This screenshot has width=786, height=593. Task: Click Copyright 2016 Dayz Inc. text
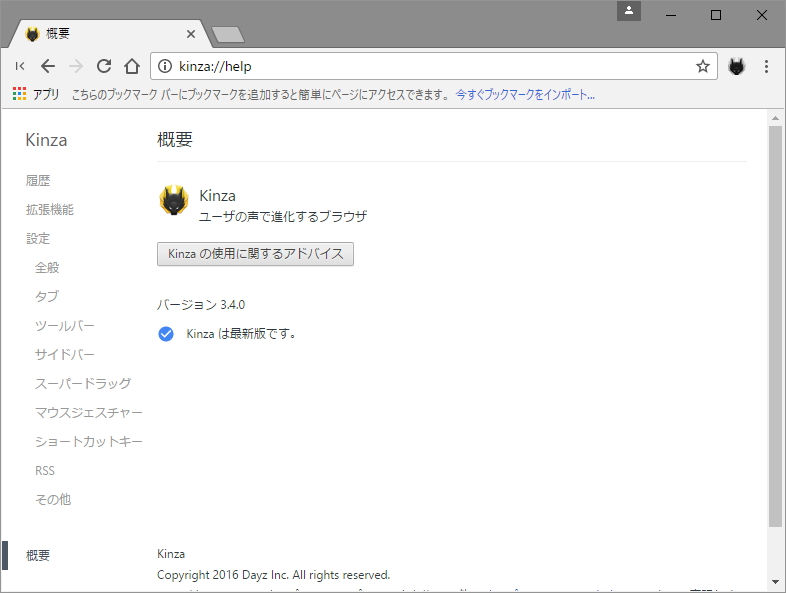point(273,575)
